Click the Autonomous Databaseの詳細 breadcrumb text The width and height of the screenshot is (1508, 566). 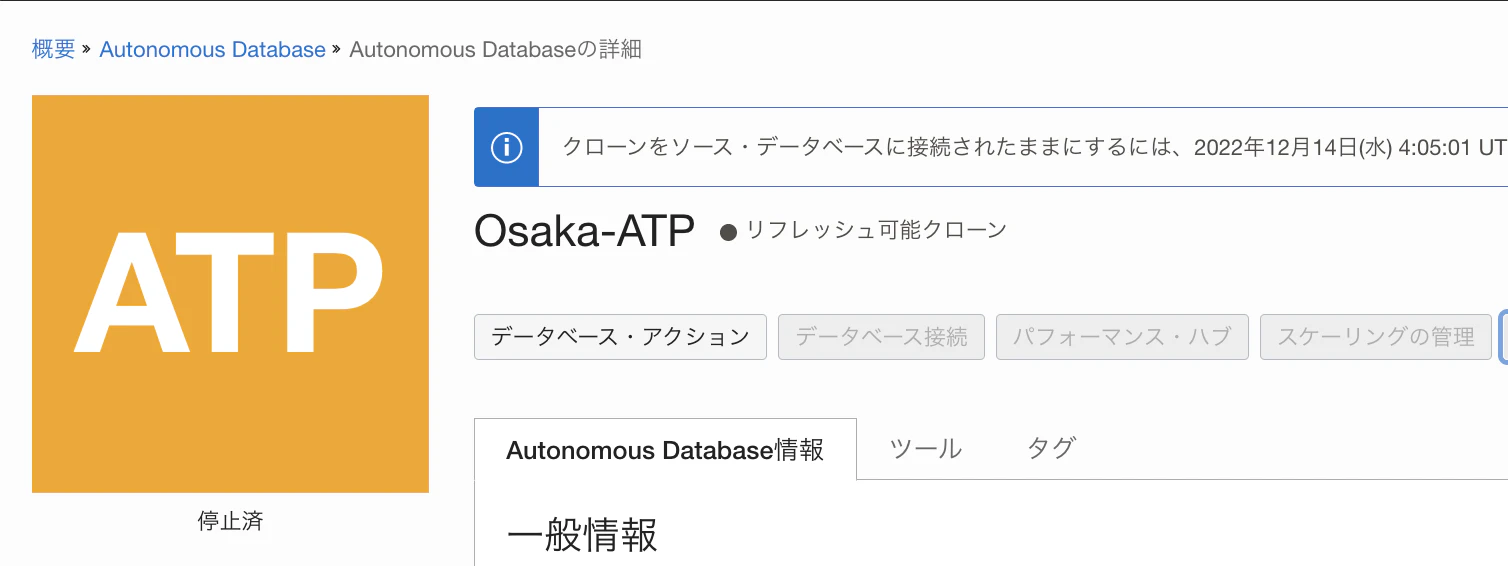tap(495, 49)
